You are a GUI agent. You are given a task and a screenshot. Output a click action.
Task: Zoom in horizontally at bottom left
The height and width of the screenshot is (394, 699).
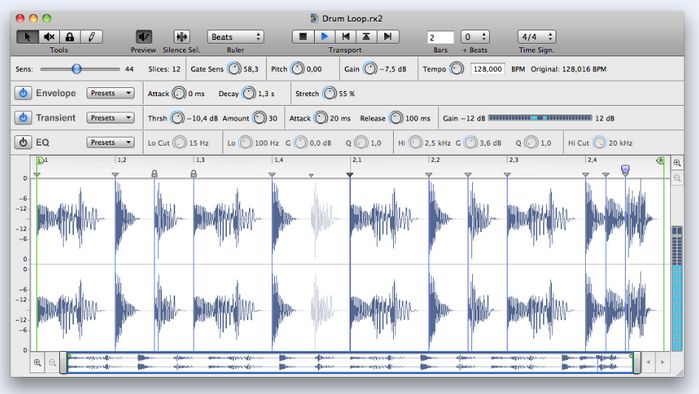[37, 363]
